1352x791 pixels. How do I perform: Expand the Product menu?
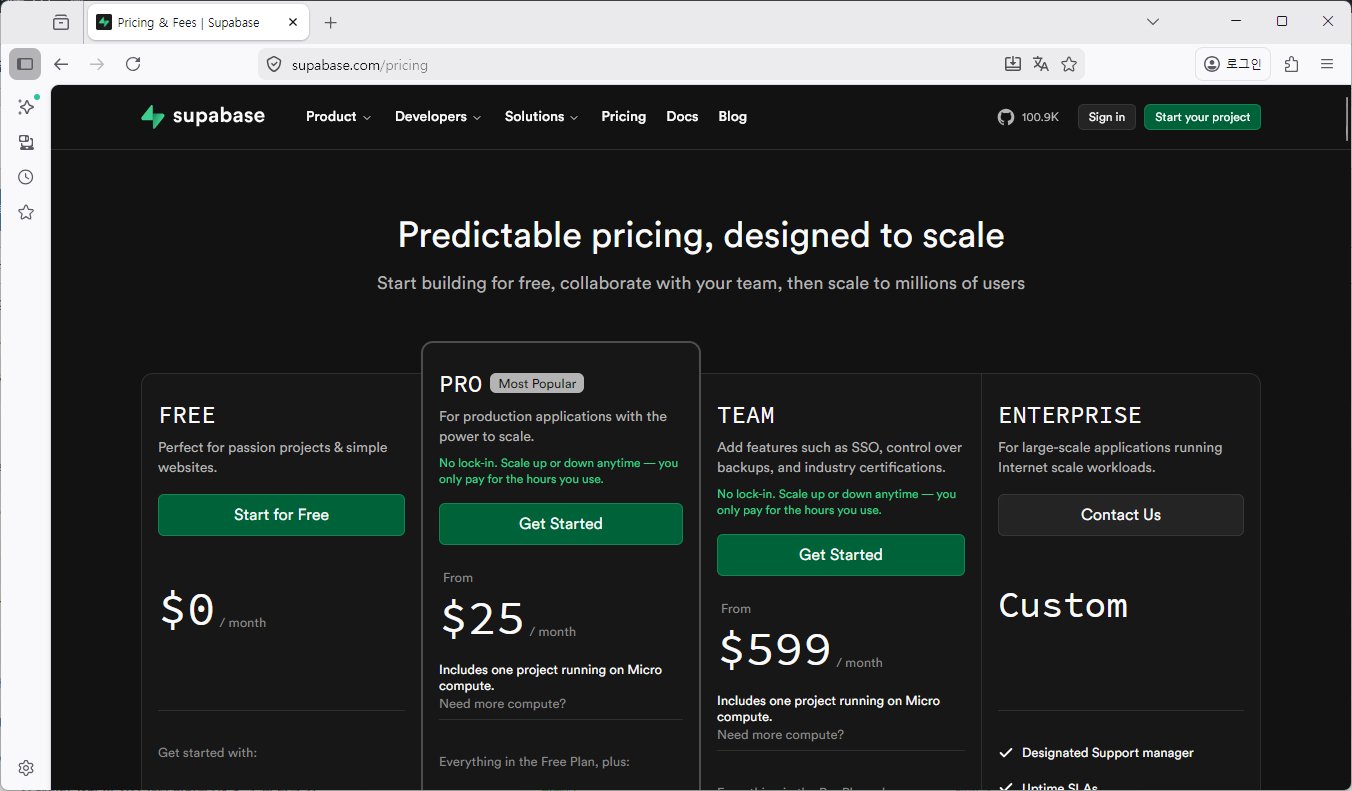pyautogui.click(x=338, y=116)
